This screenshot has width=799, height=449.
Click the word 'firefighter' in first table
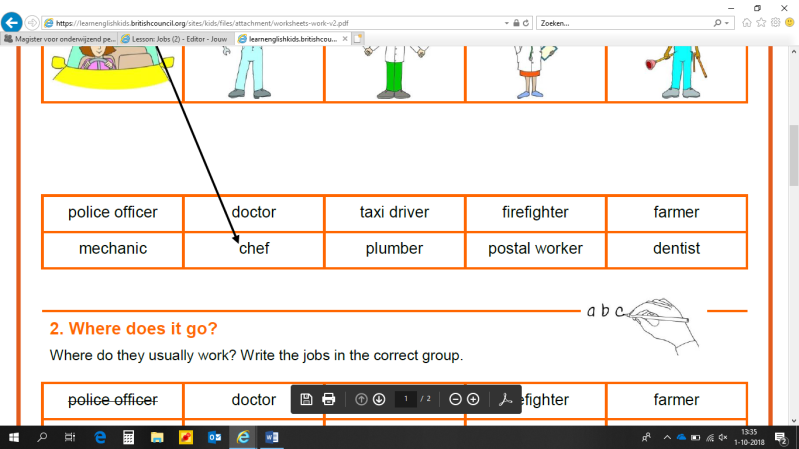tap(535, 212)
